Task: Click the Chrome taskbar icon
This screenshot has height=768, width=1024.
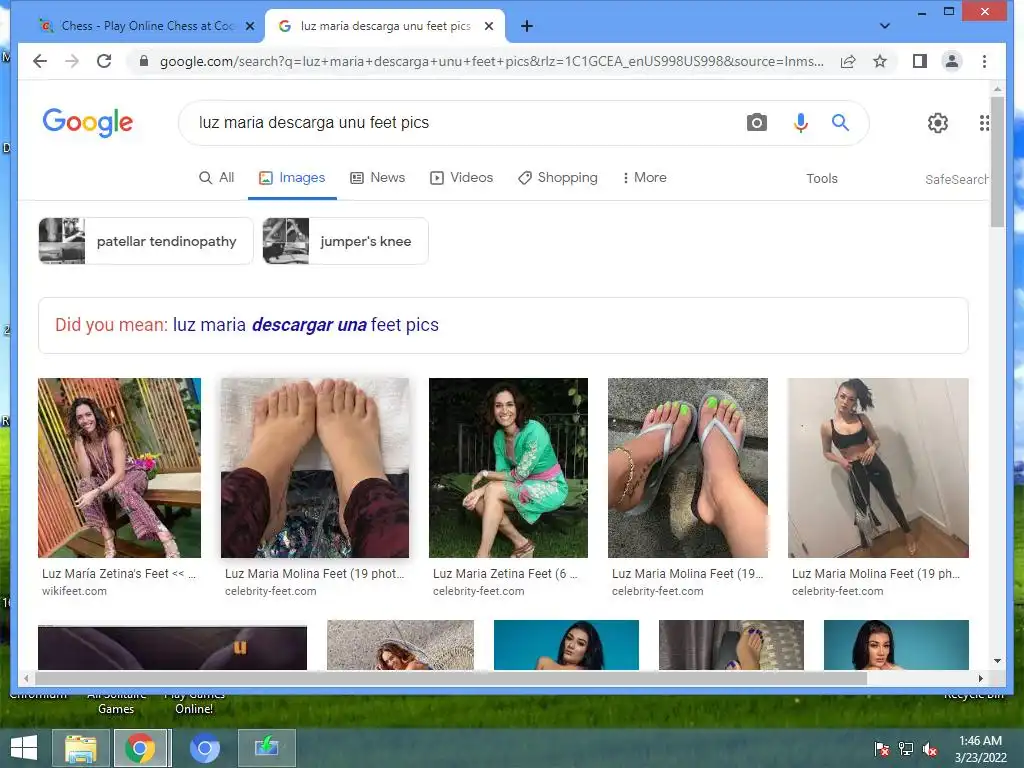Action: pyautogui.click(x=140, y=748)
